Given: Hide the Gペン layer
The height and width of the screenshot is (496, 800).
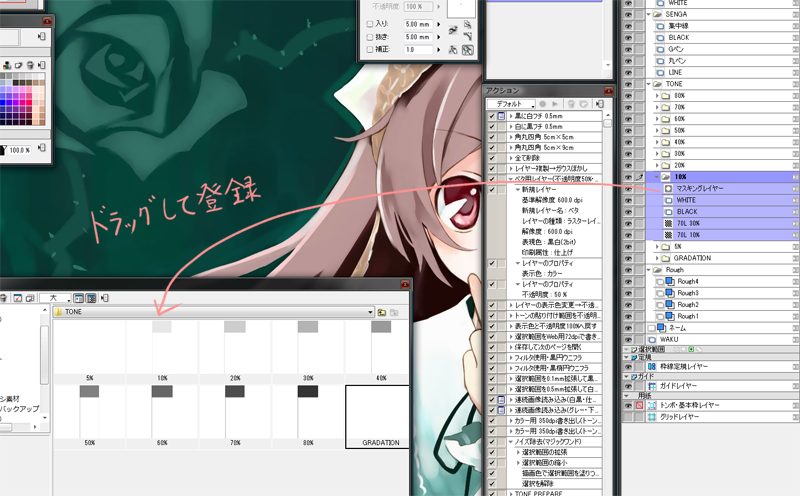Looking at the screenshot, I should 628,49.
